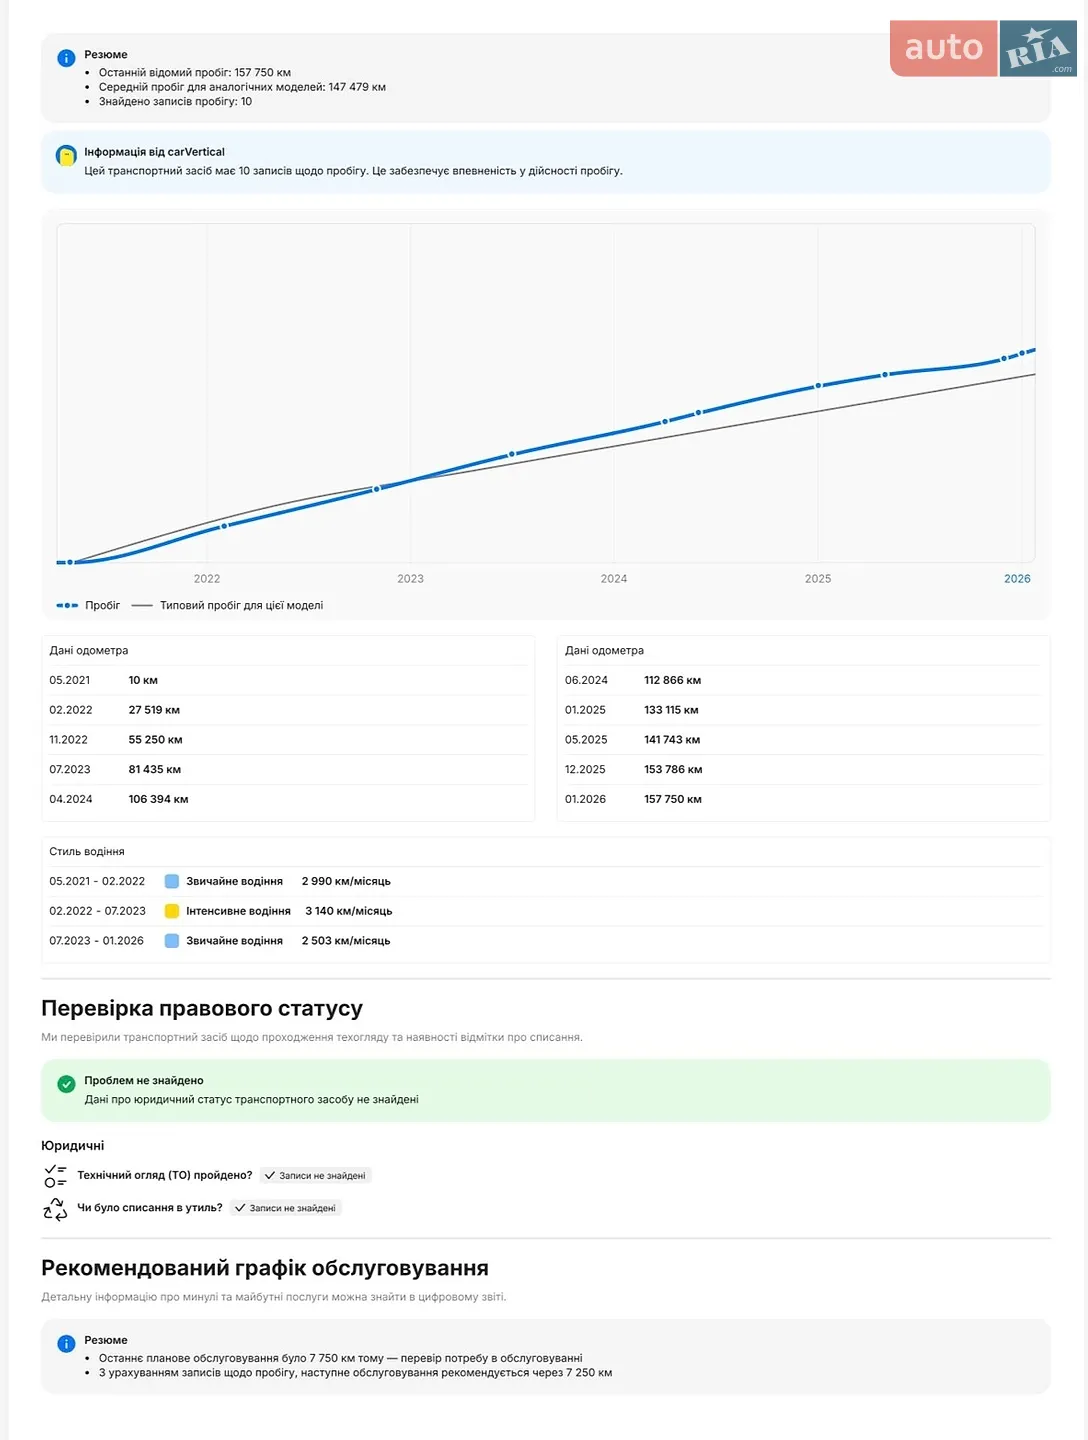The image size is (1088, 1440).
Task: Click 'Останнє планове обслуговування було 7 750 км тому' line
Action: click(x=340, y=1358)
